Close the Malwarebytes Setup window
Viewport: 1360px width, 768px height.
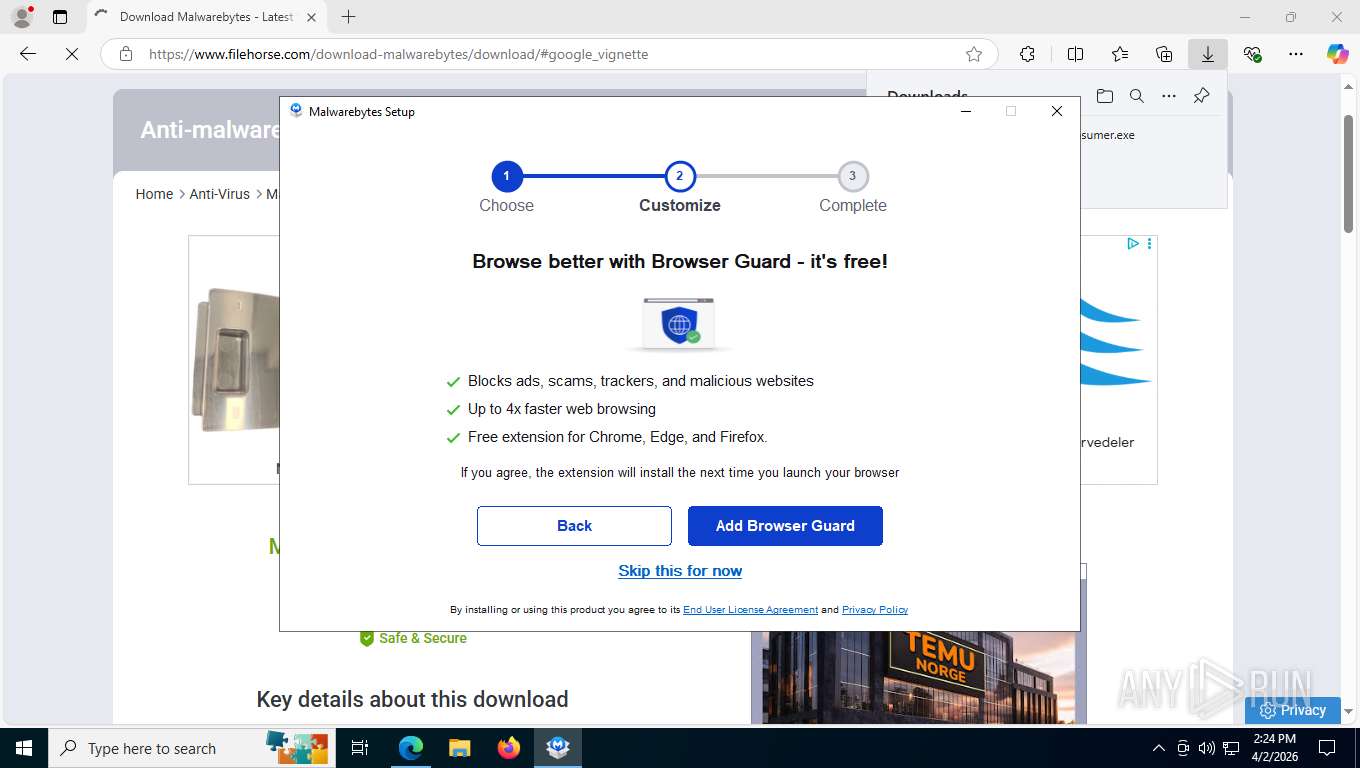pos(1056,111)
